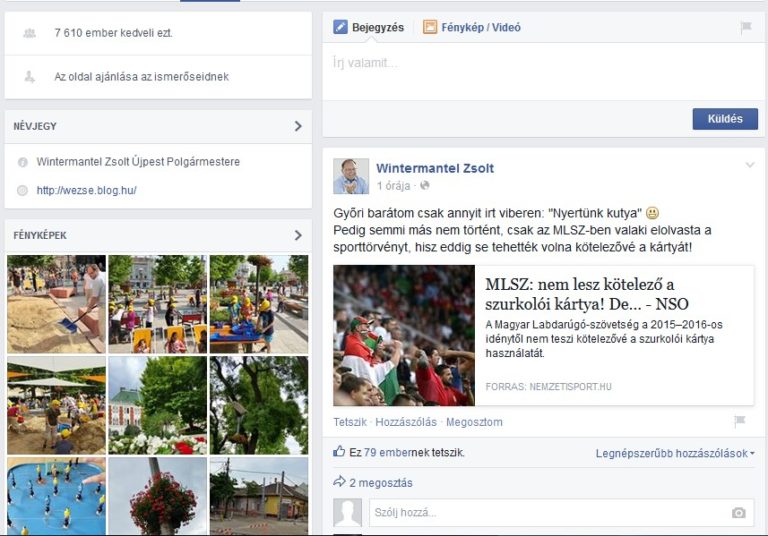Open photo of birdhouse in tree
This screenshot has width=768, height=536.
point(259,405)
